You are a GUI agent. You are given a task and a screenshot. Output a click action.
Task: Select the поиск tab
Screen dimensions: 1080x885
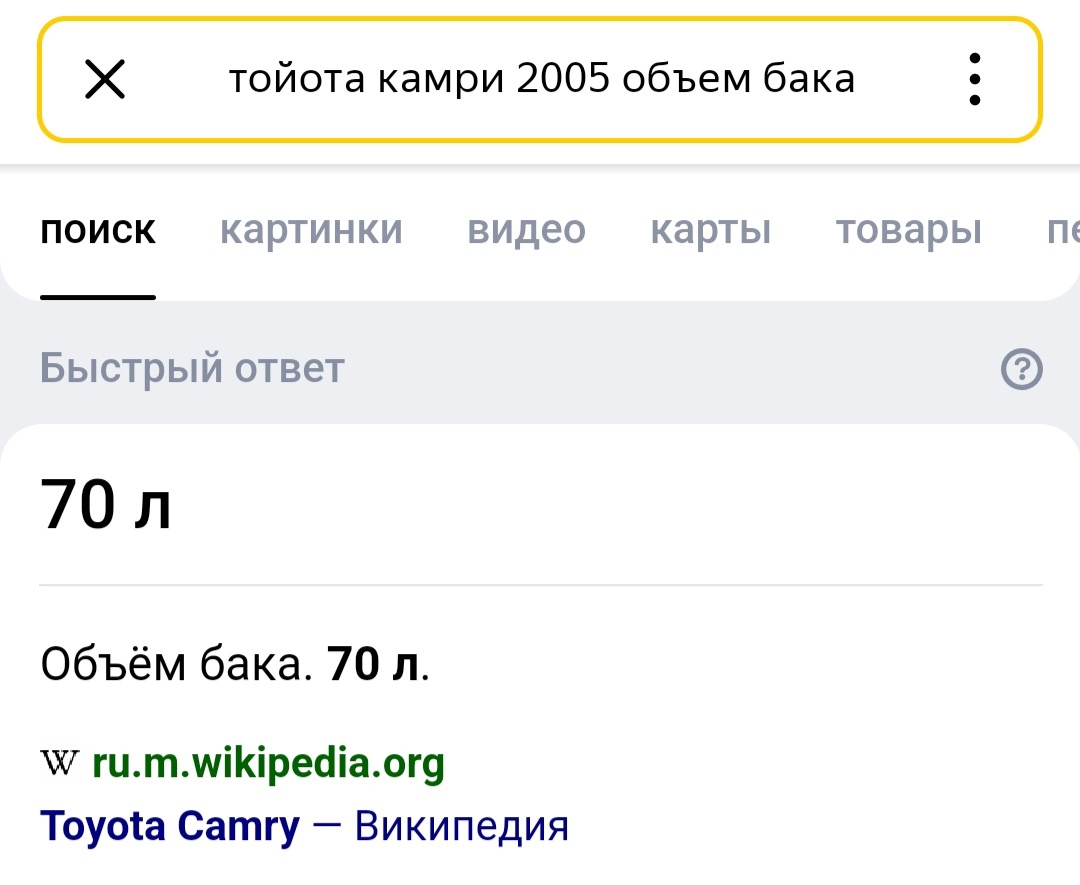pyautogui.click(x=98, y=231)
